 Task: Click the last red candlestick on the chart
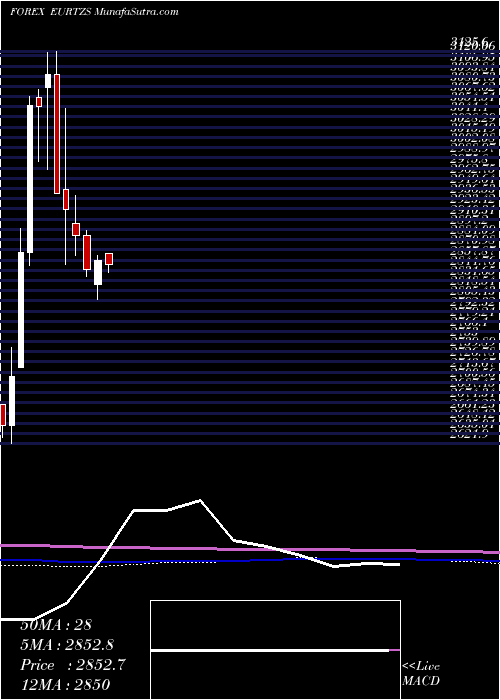(x=109, y=259)
